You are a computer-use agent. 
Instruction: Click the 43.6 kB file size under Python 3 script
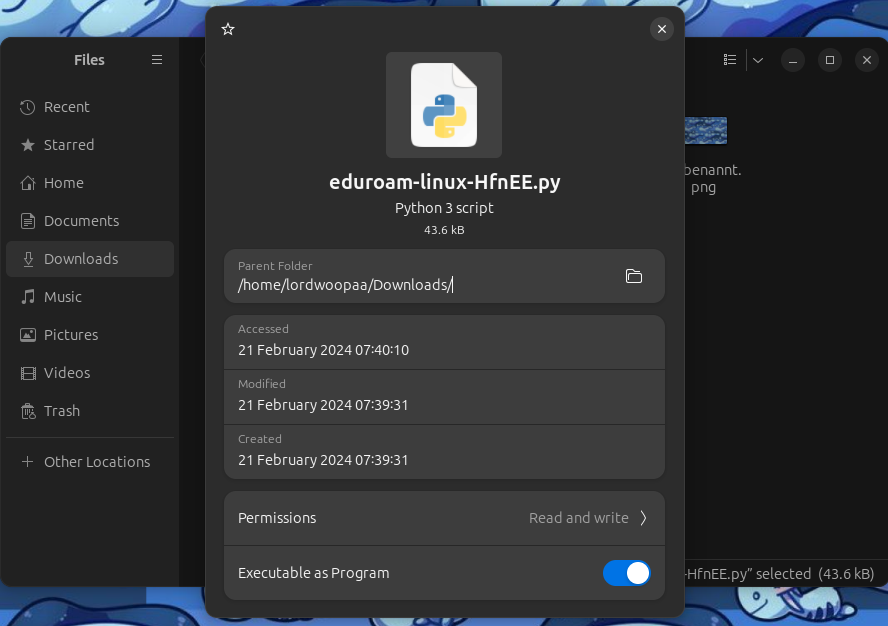coord(444,230)
